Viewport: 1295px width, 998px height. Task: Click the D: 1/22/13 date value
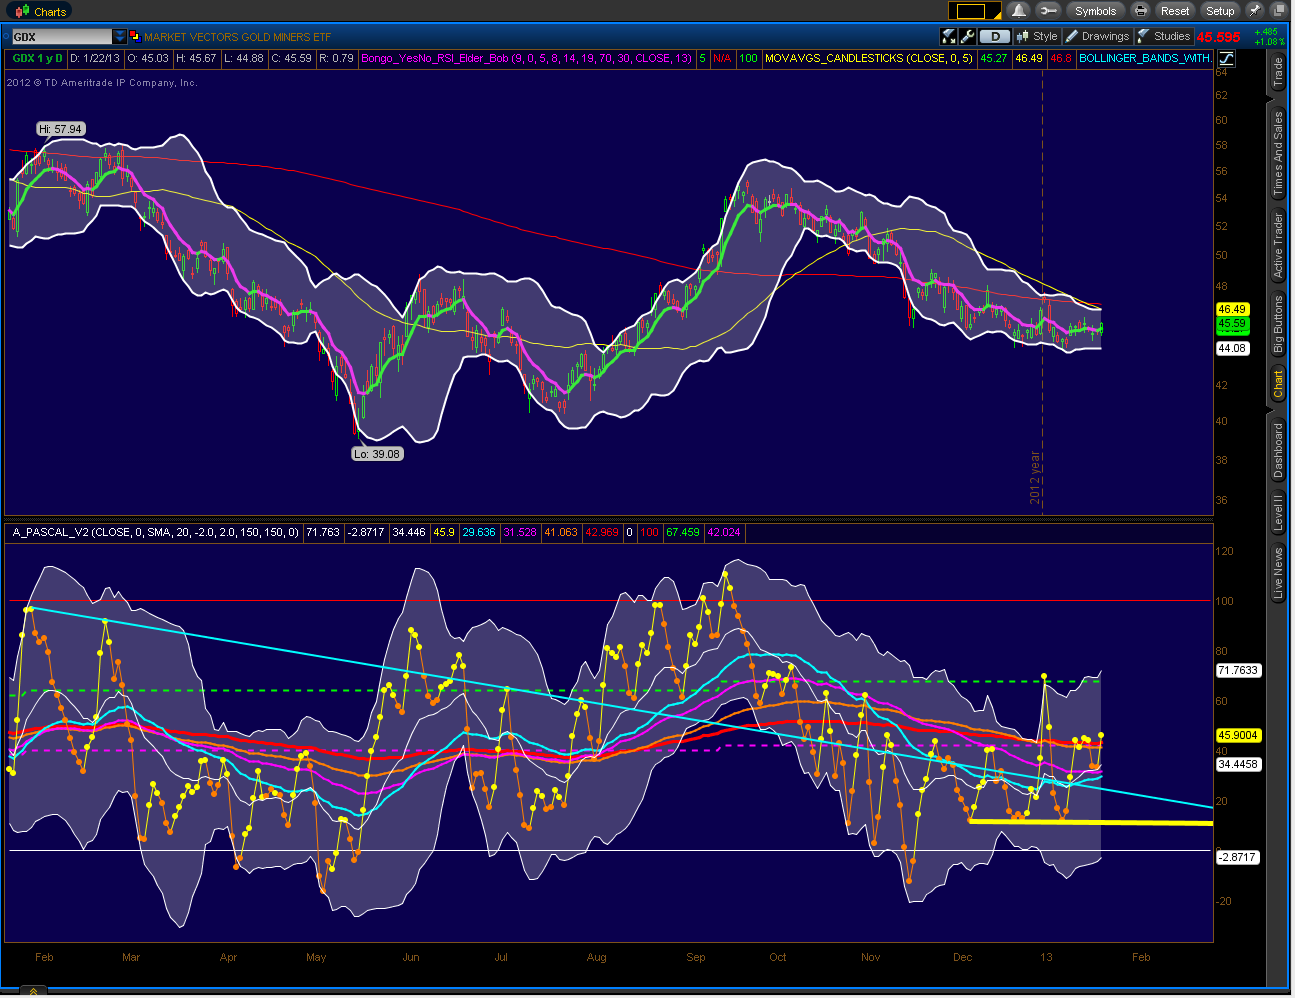click(x=96, y=58)
